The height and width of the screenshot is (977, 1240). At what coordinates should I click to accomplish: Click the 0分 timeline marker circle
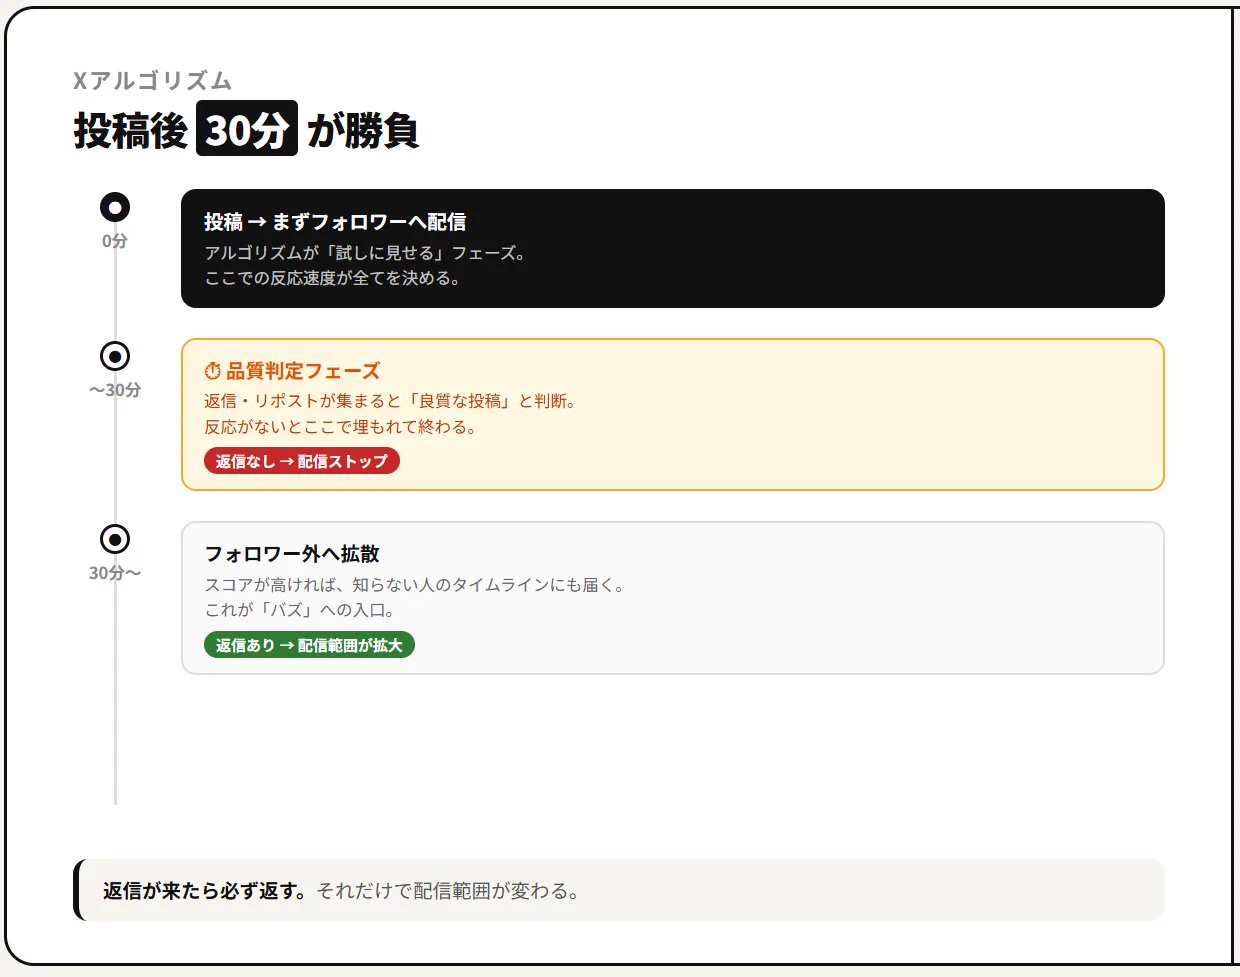(x=115, y=207)
